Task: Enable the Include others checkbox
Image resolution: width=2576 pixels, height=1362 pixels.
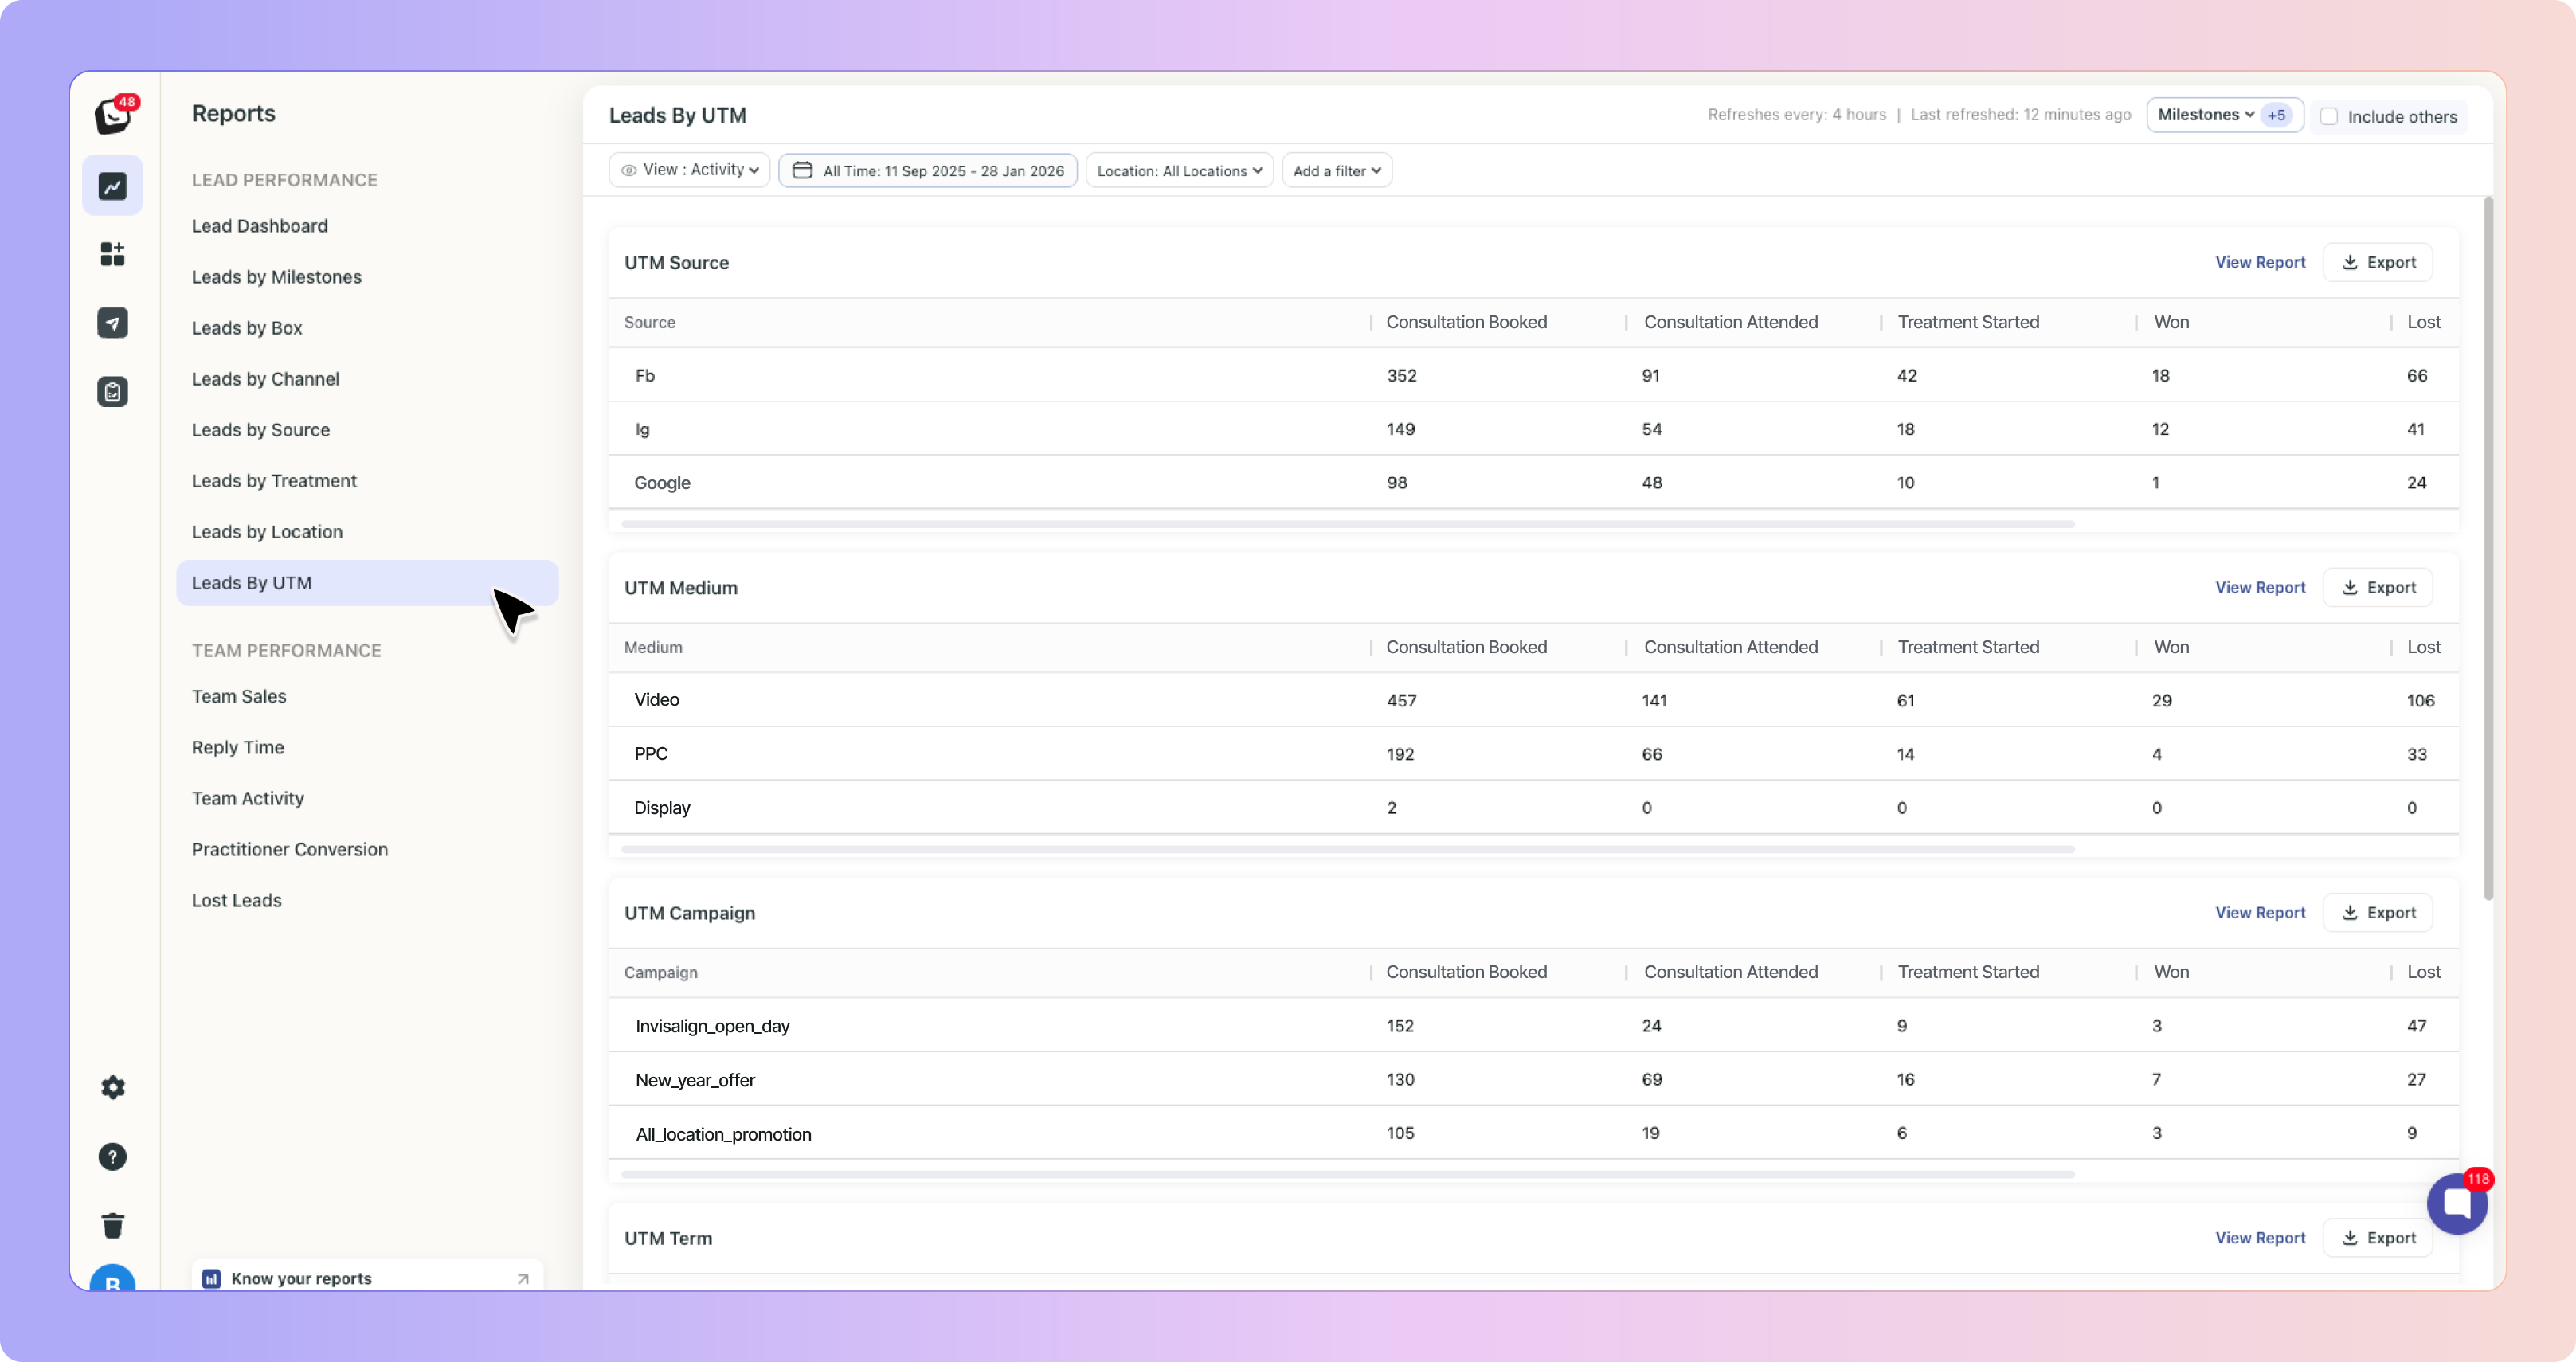Action: [x=2329, y=116]
